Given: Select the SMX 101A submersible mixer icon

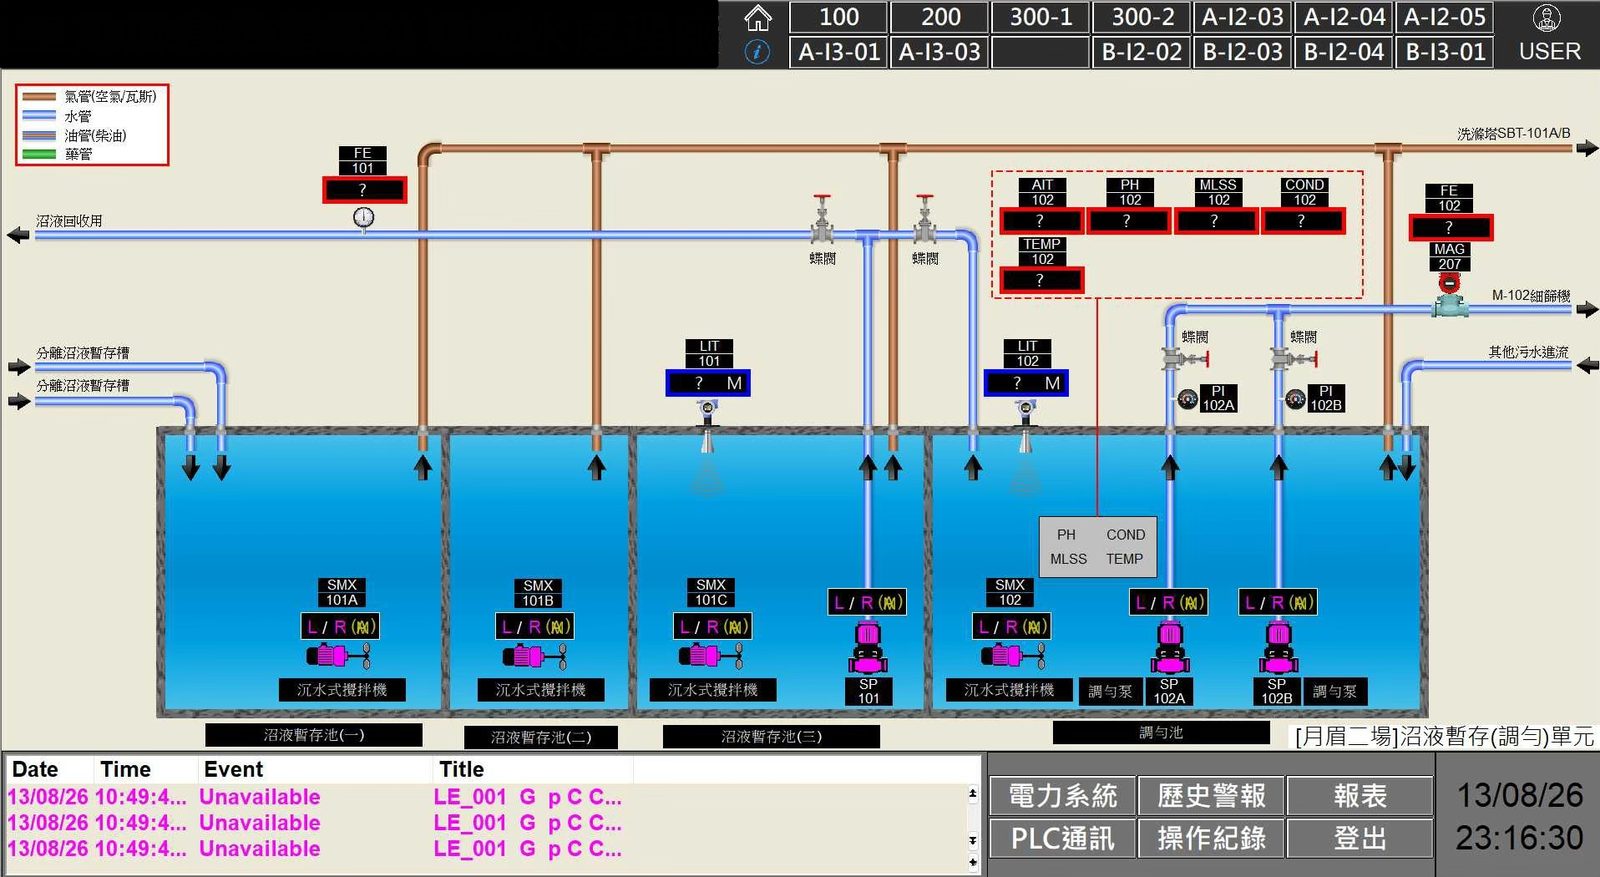Looking at the screenshot, I should pos(338,656).
